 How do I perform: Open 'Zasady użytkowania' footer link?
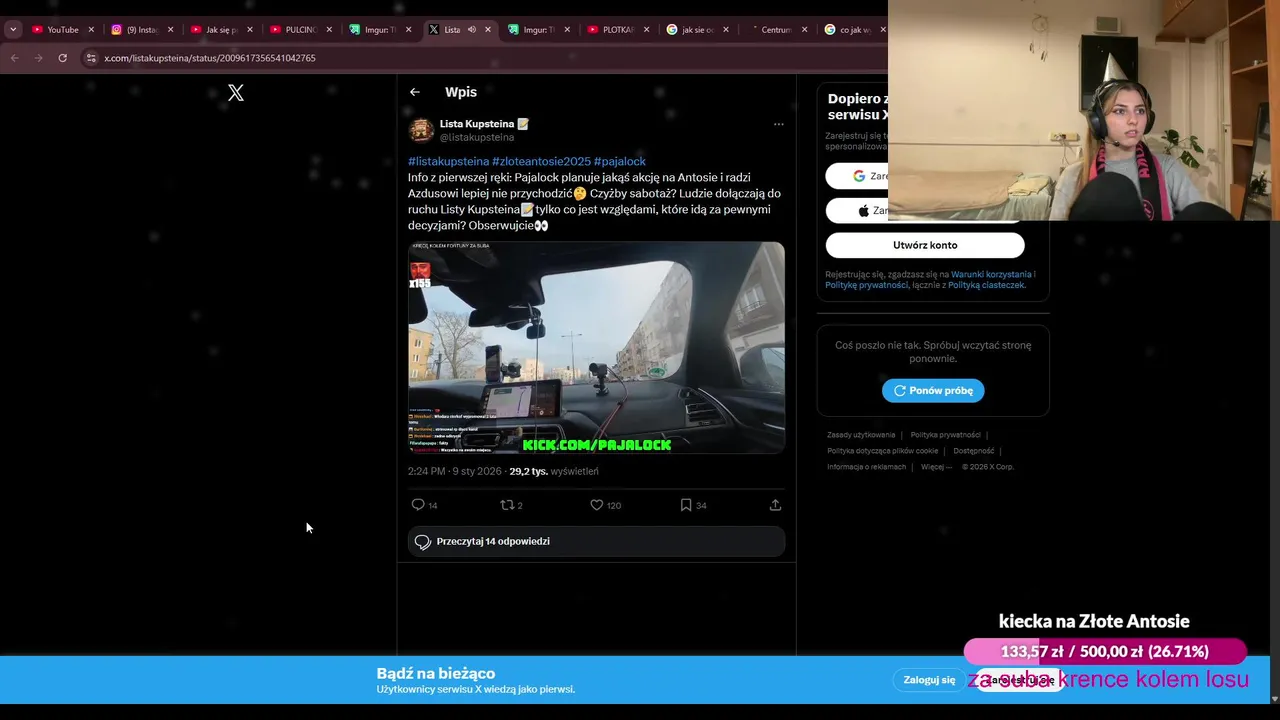tap(861, 435)
